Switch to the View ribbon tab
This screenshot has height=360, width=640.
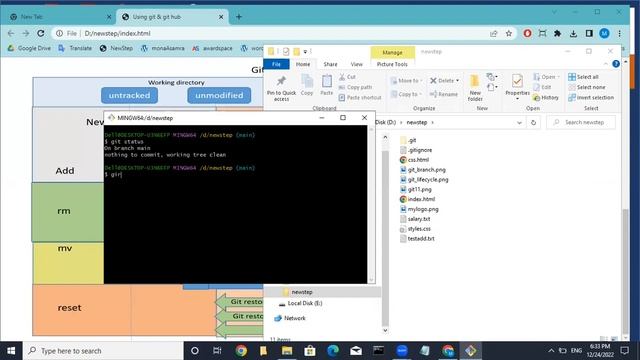(x=356, y=64)
